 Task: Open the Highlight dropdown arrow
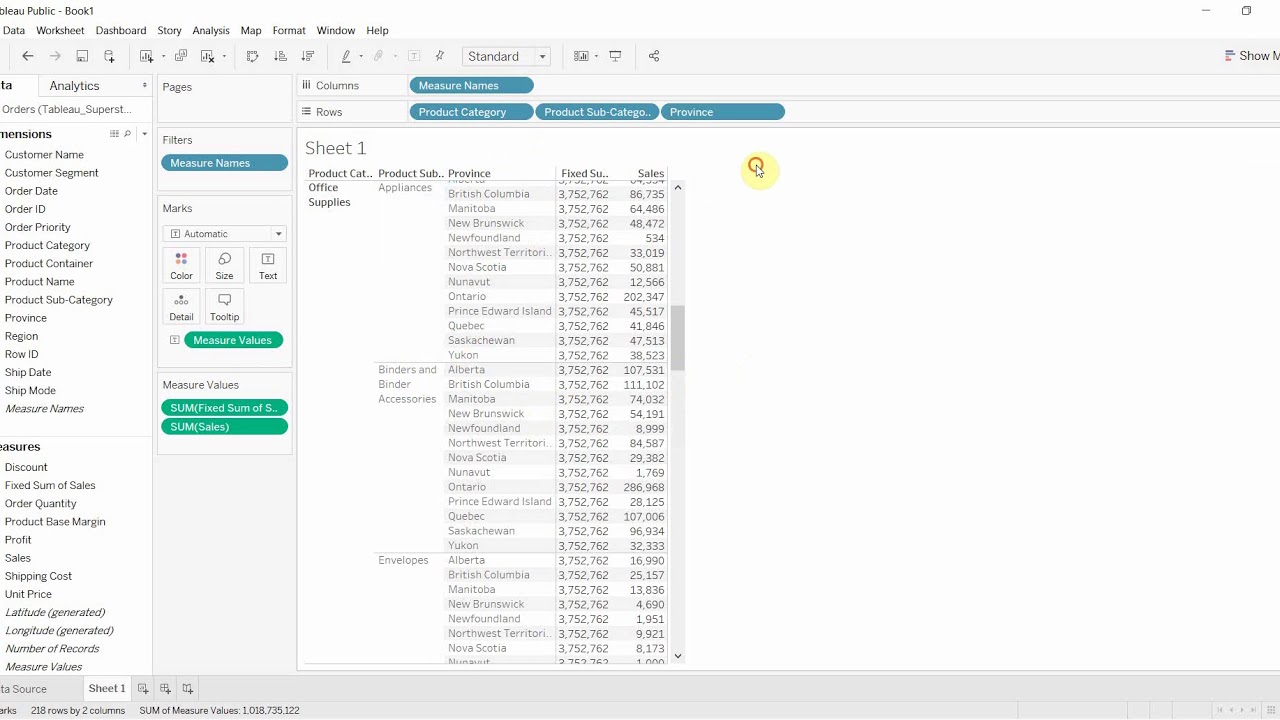pos(361,56)
